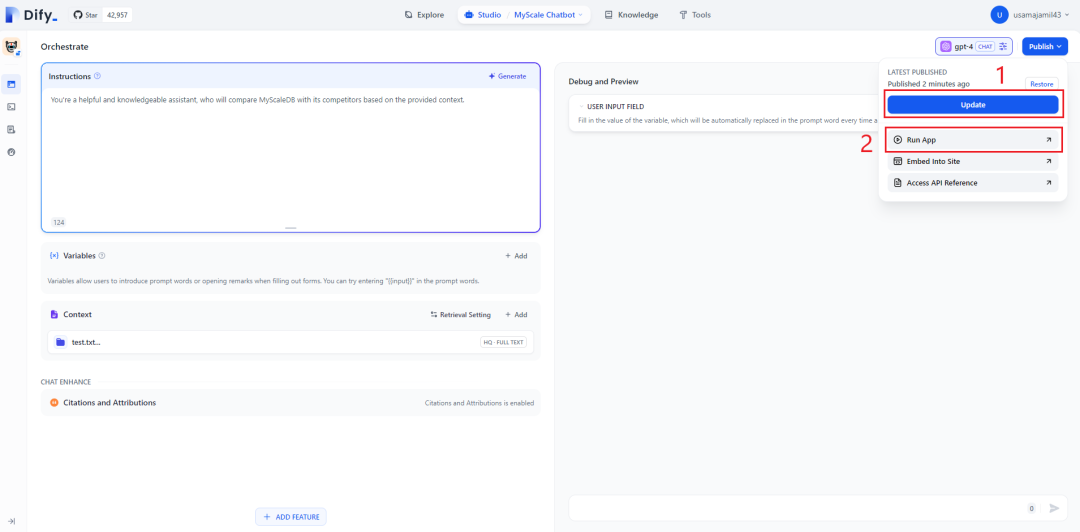Viewport: 1080px width, 532px height.
Task: Click the Instructions help question-mark icon
Action: pyautogui.click(x=97, y=76)
